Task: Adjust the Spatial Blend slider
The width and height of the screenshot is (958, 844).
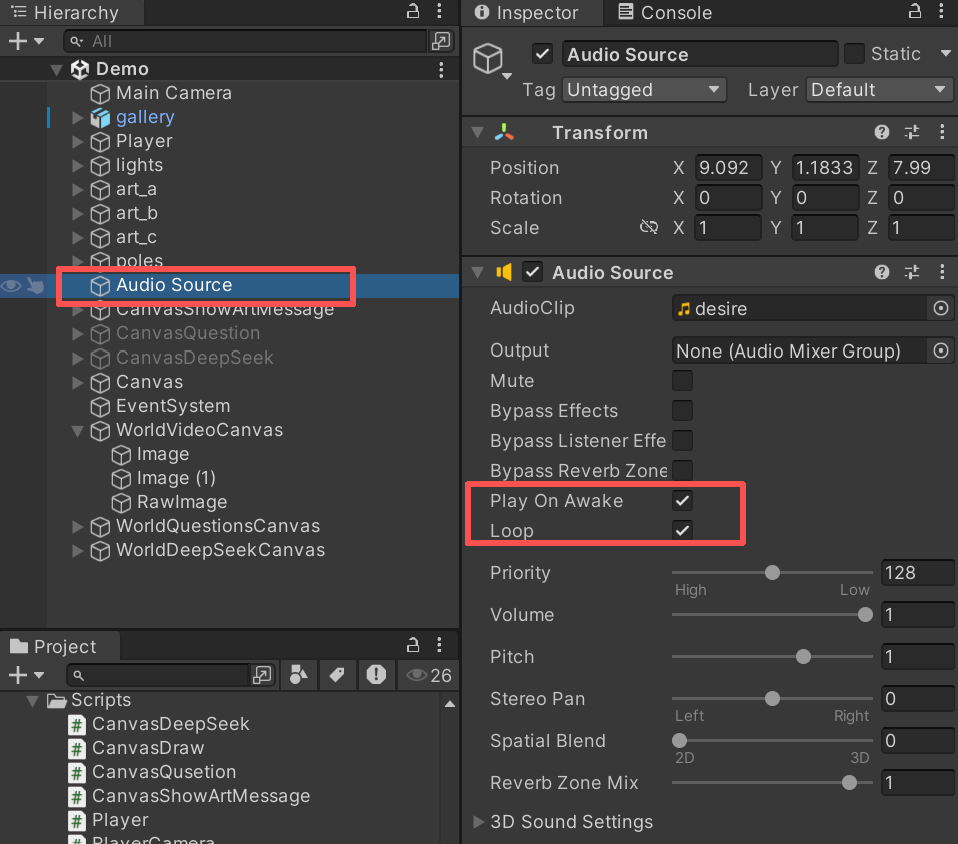Action: click(772, 741)
